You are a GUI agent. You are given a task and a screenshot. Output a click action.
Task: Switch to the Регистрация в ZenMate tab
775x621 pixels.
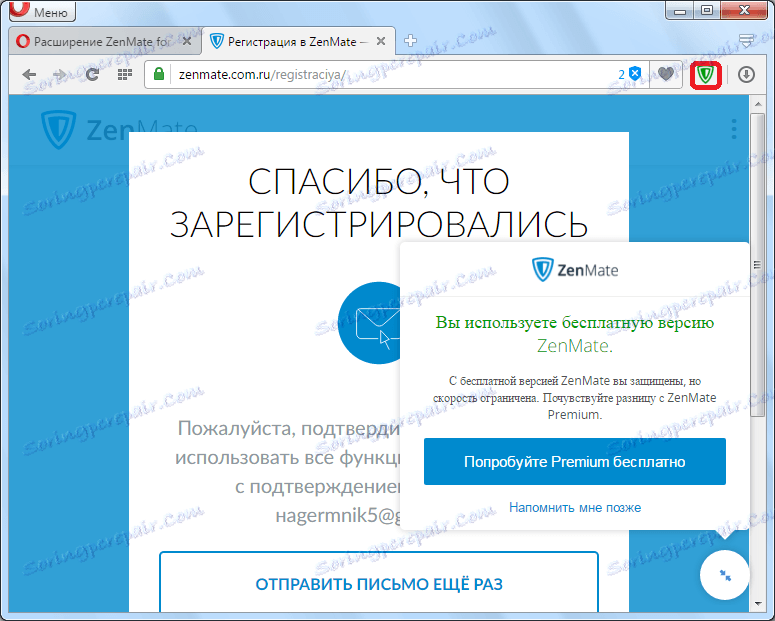[x=299, y=42]
